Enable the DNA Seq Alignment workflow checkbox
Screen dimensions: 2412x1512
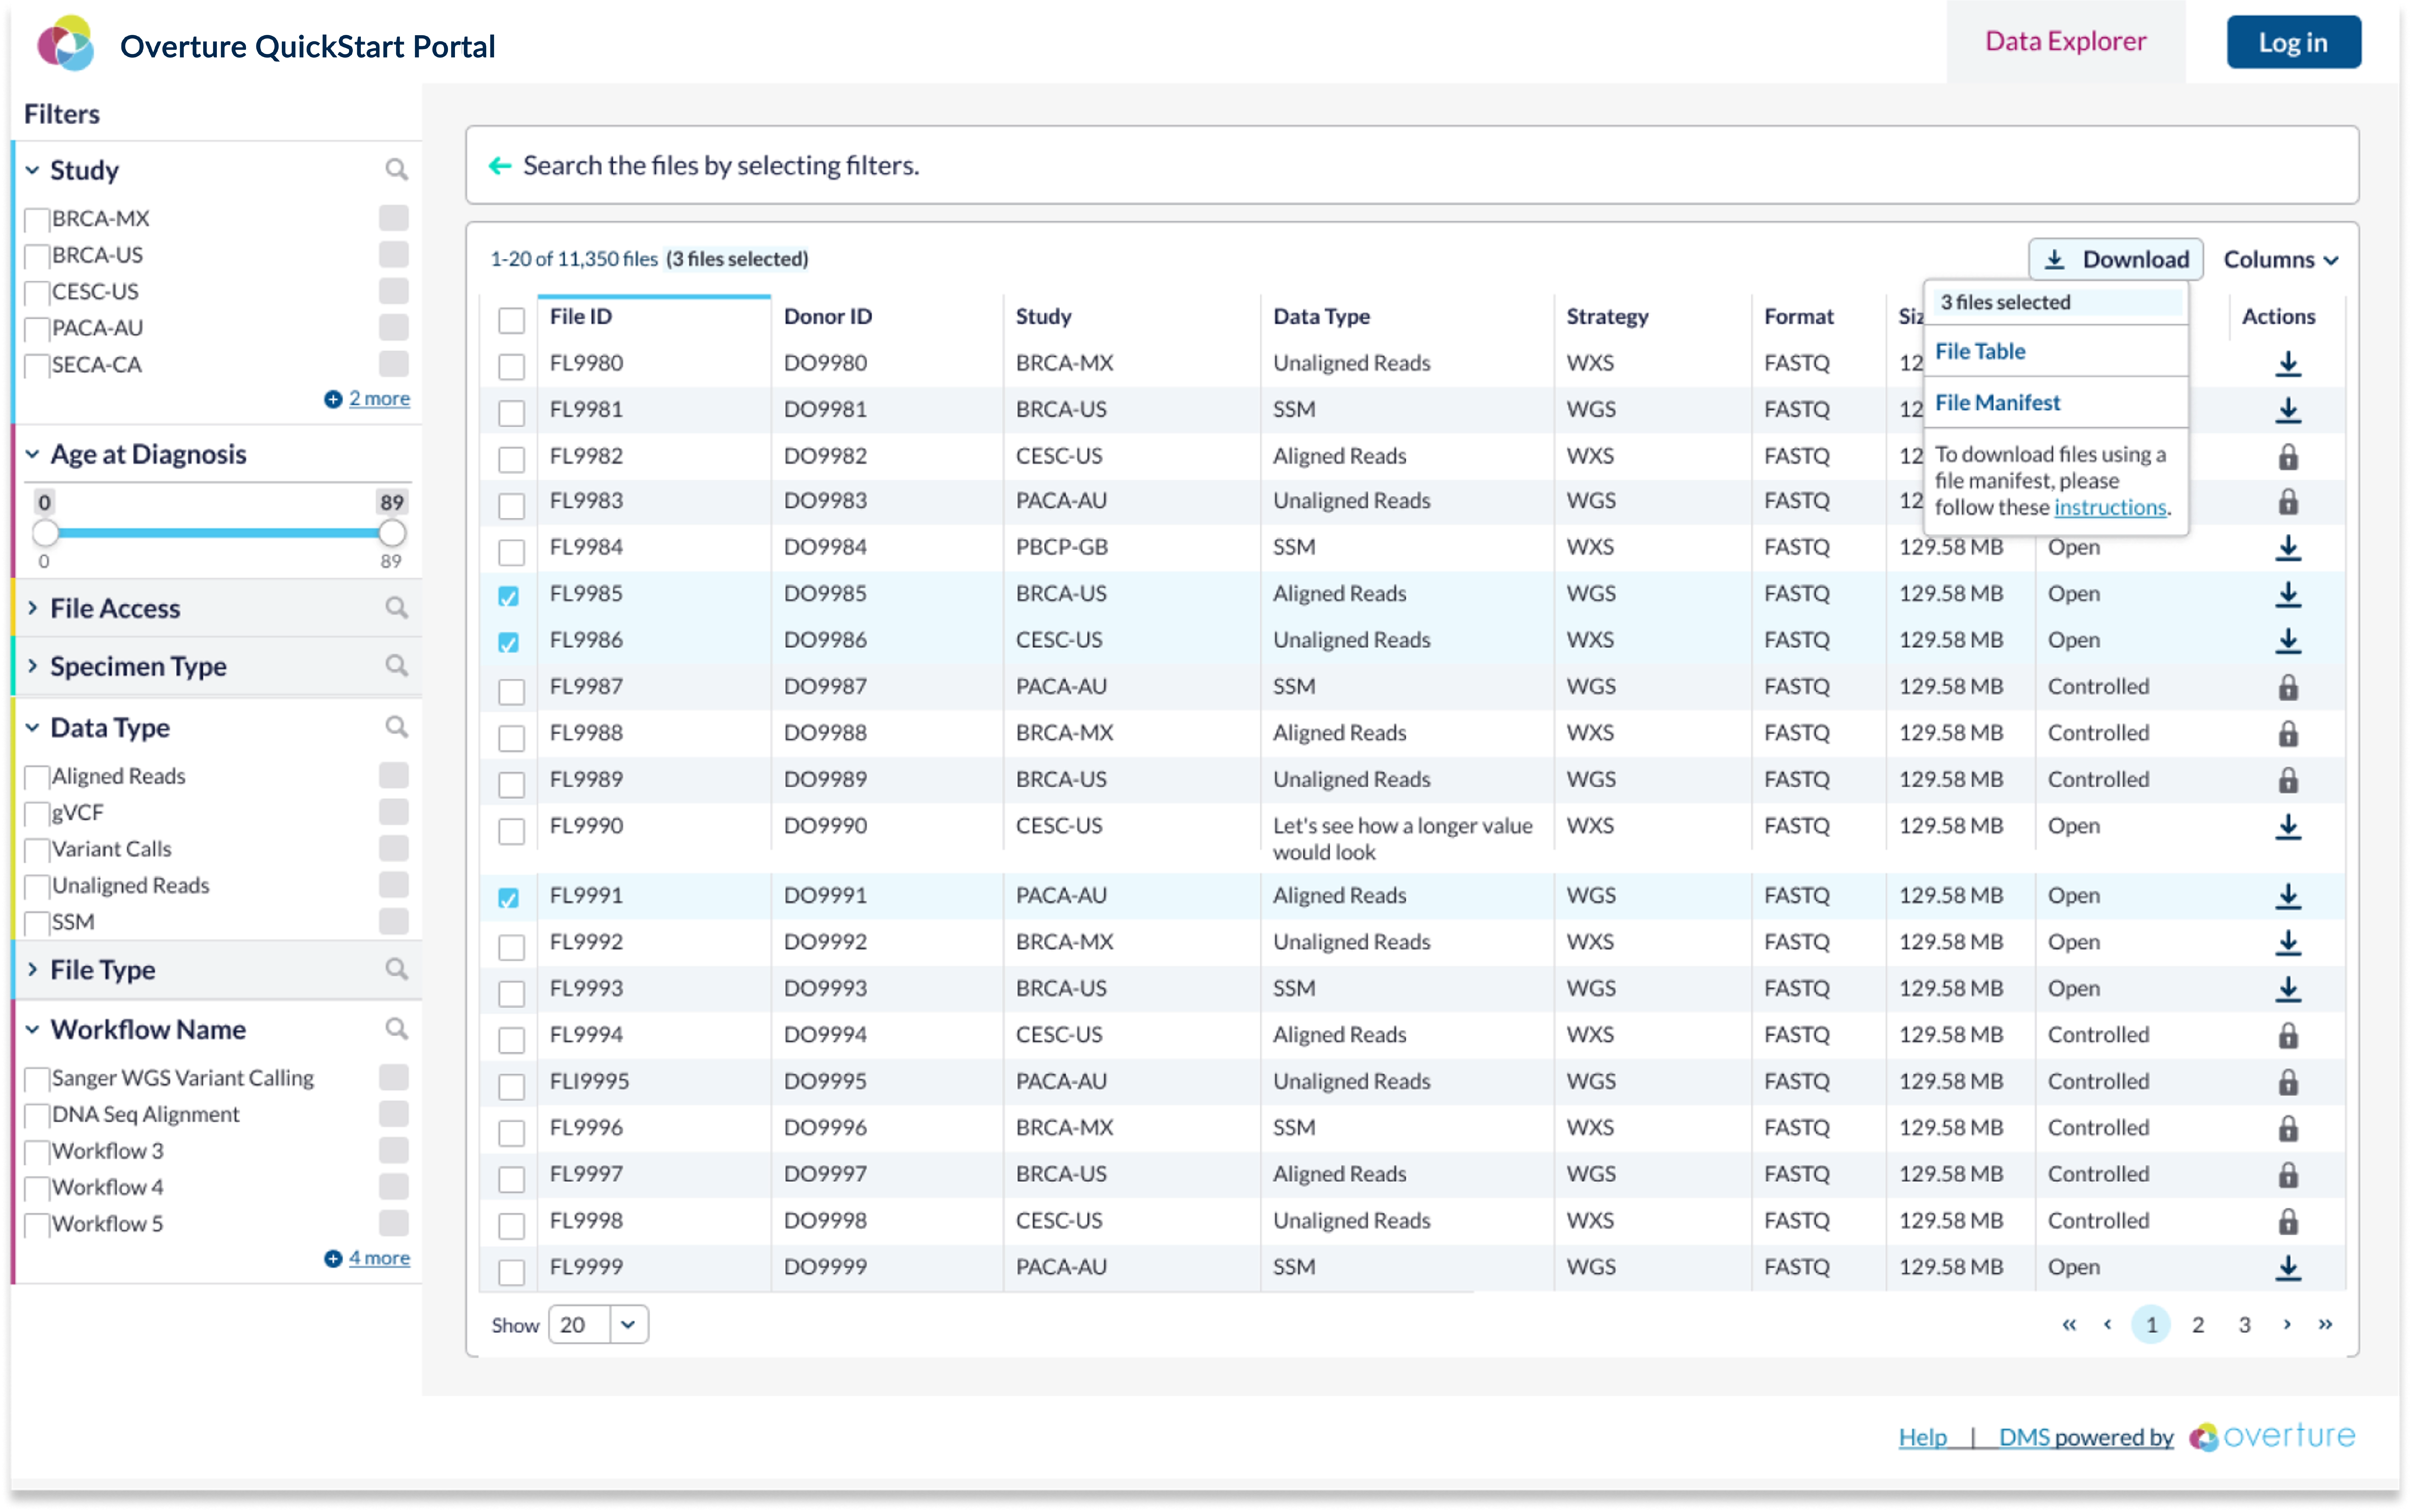click(x=37, y=1116)
